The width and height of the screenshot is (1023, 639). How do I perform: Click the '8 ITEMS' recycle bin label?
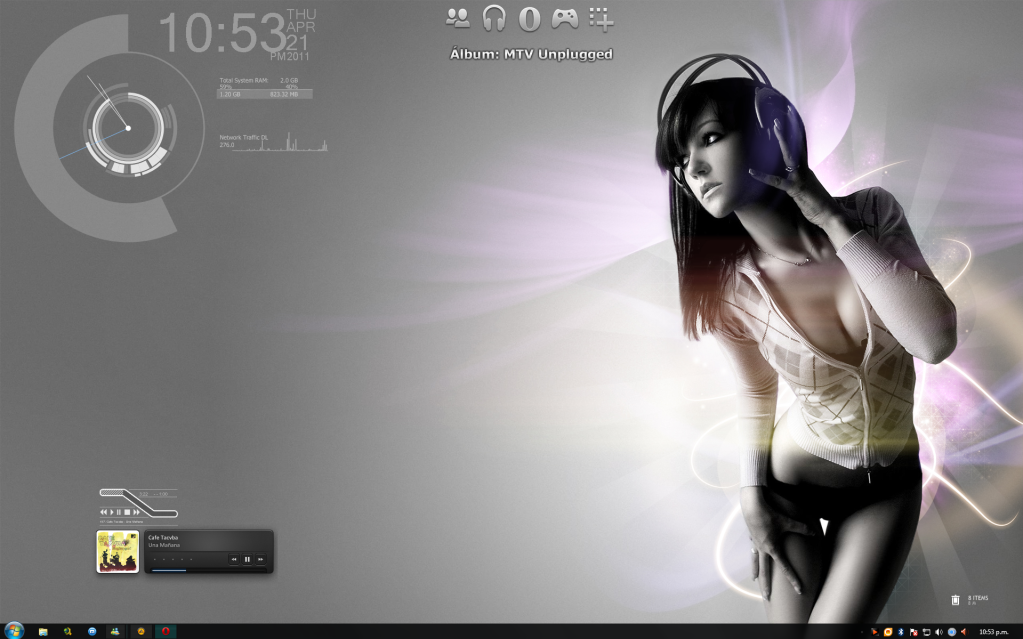tap(978, 598)
